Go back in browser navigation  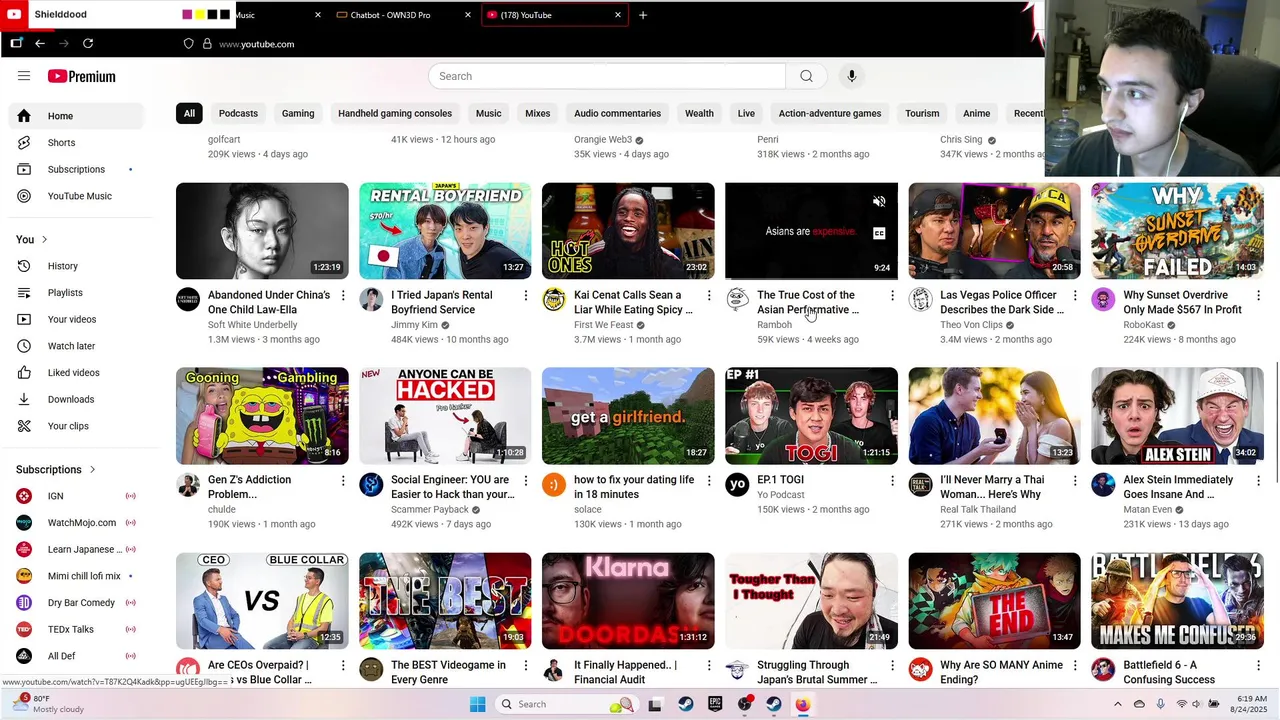click(x=40, y=43)
